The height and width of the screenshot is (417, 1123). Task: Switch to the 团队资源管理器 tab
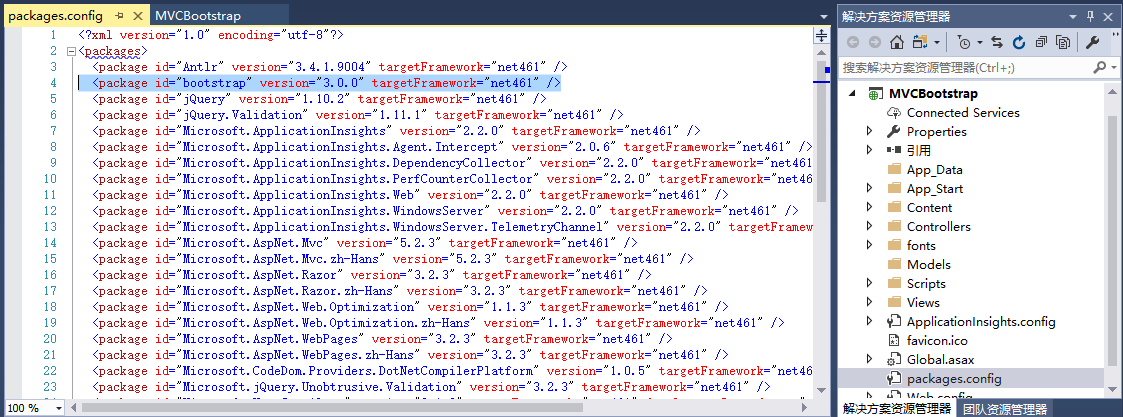pyautogui.click(x=1004, y=409)
